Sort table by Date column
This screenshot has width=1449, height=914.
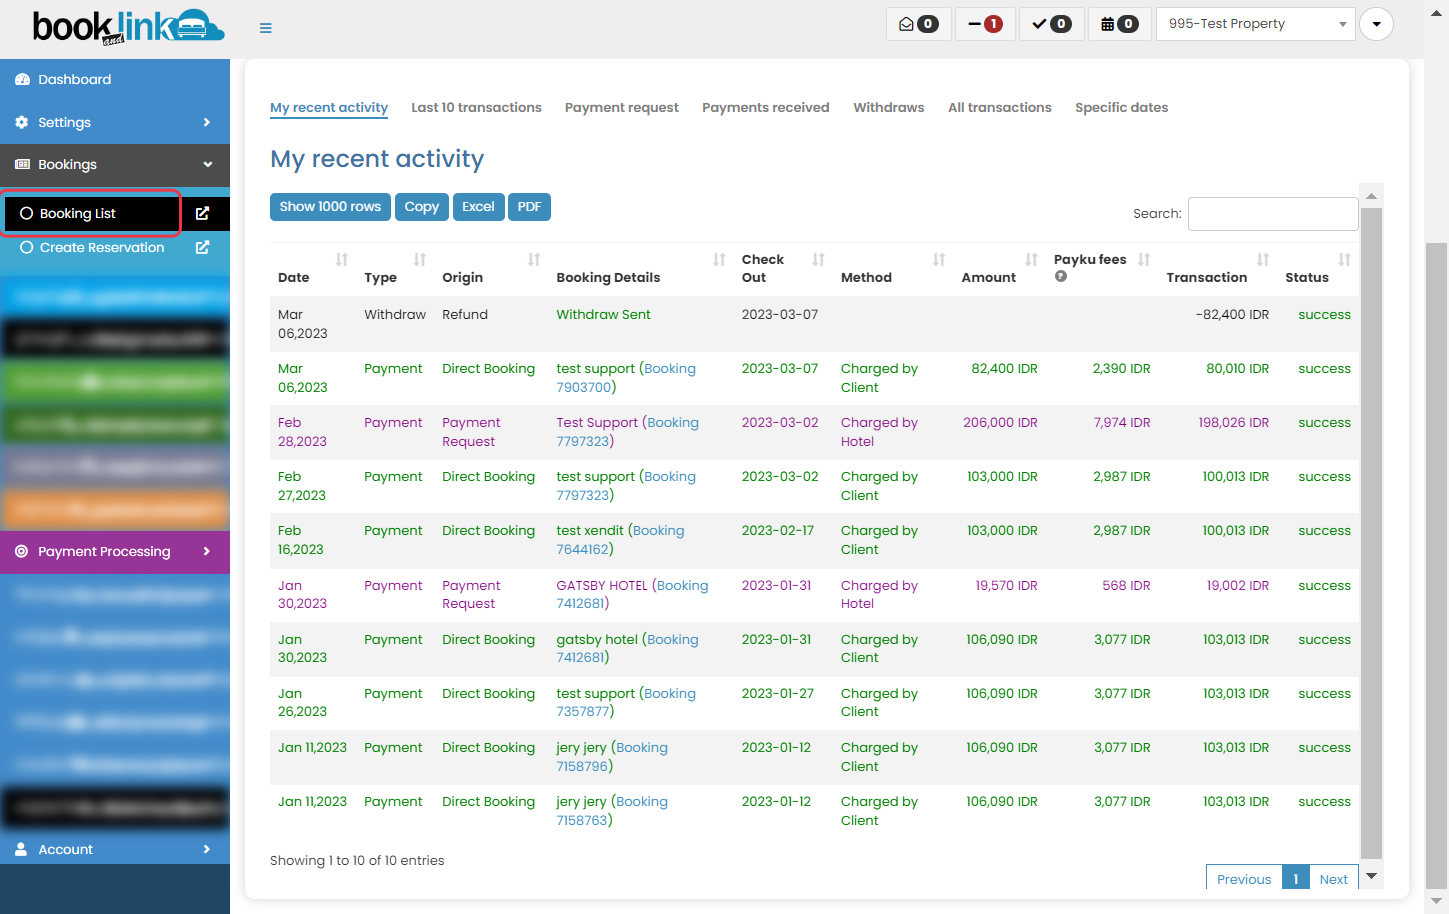pos(342,260)
